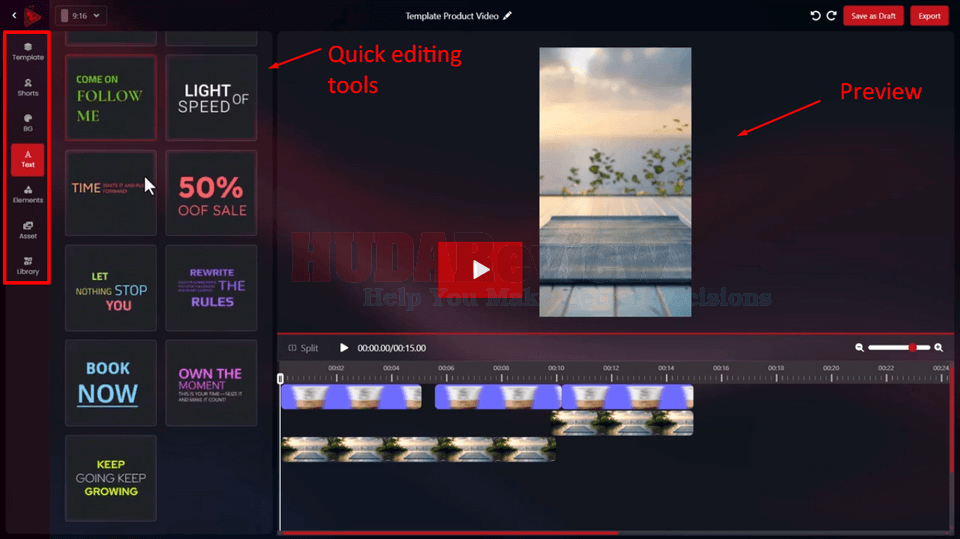Click the undo arrow icon
The image size is (960, 539).
click(815, 16)
